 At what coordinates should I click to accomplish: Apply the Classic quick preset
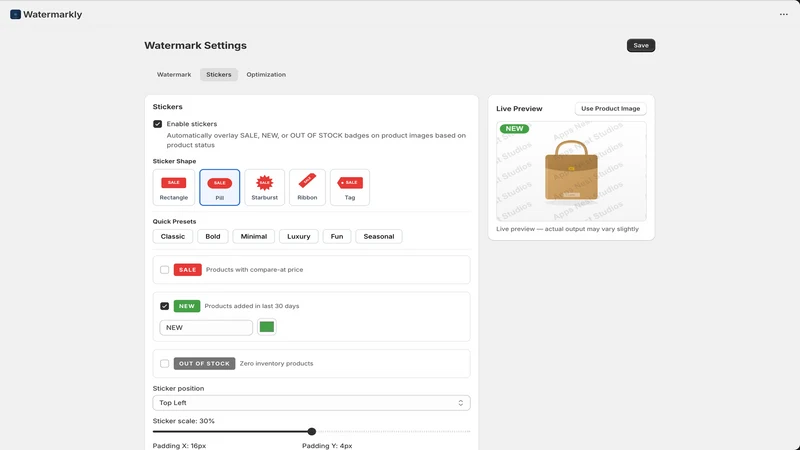click(172, 236)
